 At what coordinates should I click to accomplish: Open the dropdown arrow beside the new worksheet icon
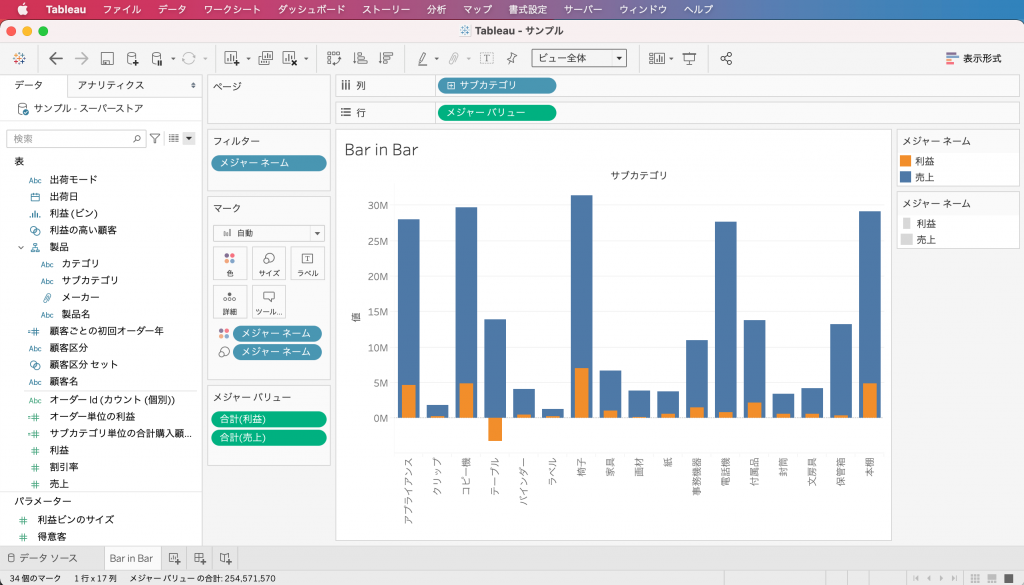point(248,59)
